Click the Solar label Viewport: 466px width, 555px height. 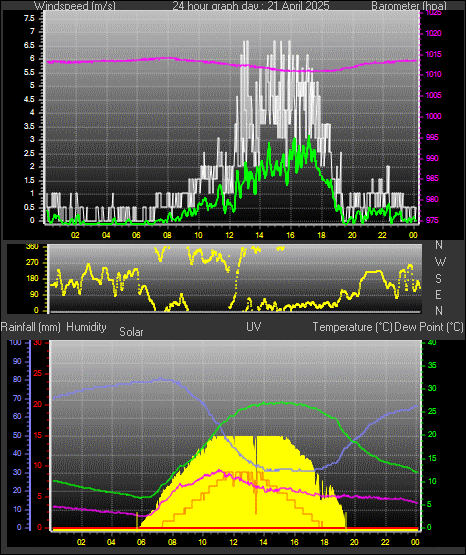(131, 332)
